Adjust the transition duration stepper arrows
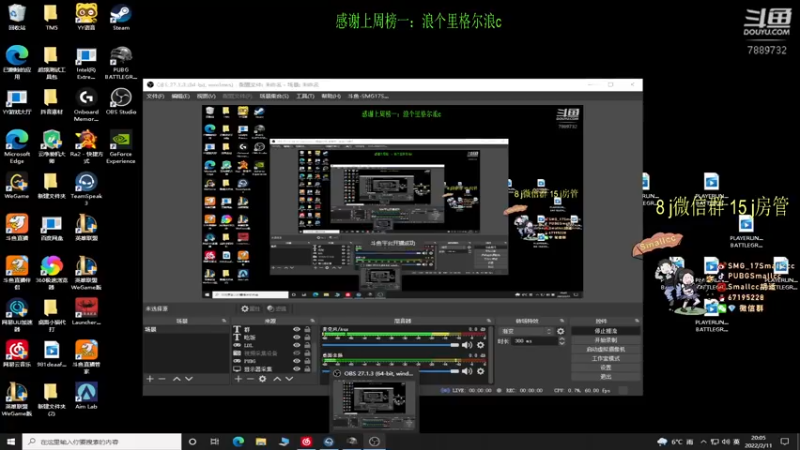 click(562, 341)
